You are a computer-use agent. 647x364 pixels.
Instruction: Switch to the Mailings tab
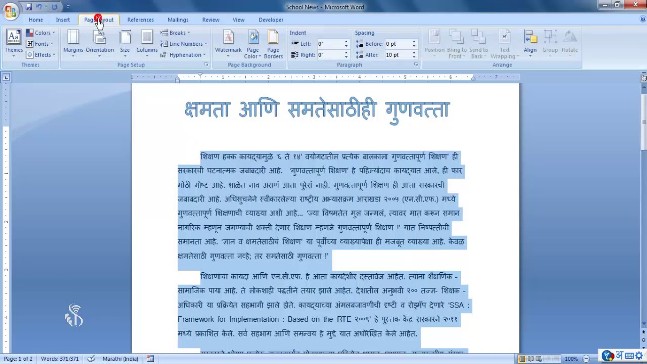[178, 20]
